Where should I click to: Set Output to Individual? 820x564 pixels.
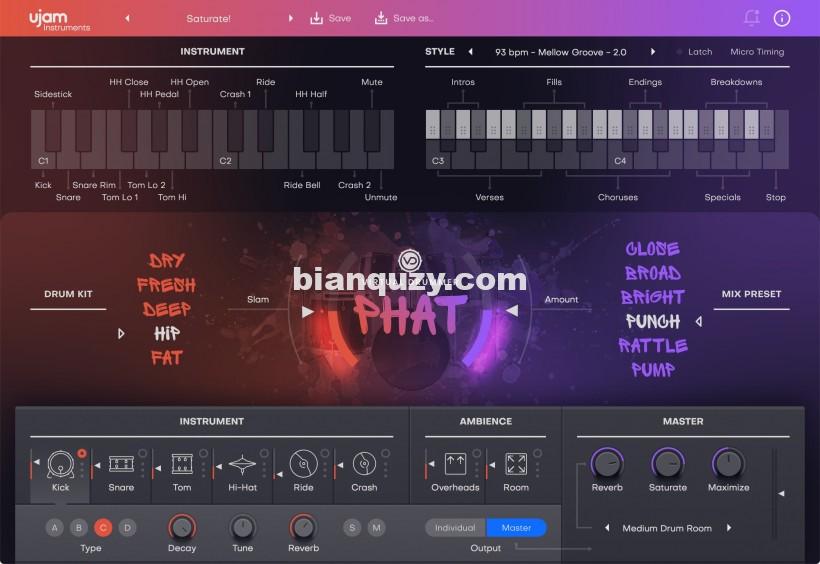click(455, 528)
